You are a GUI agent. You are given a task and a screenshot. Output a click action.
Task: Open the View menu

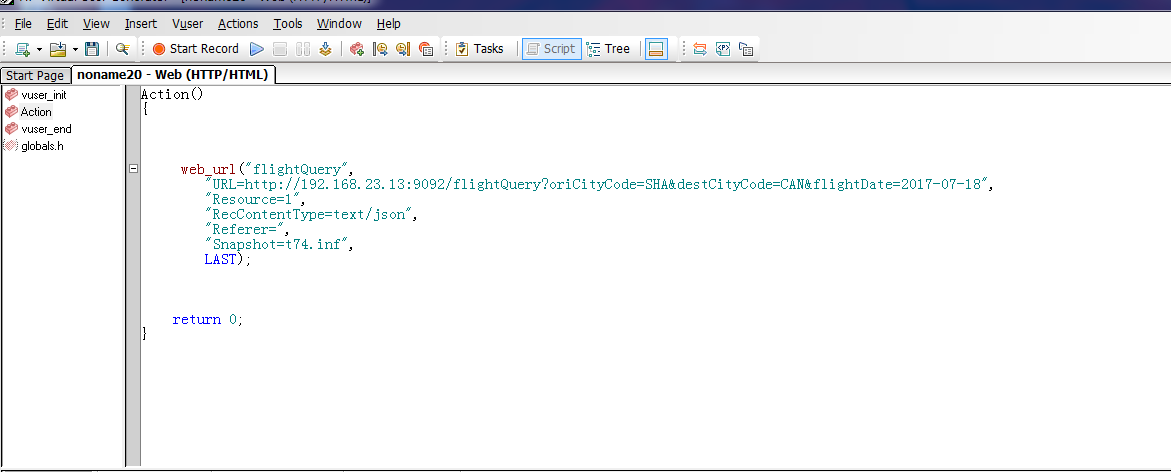(x=96, y=24)
